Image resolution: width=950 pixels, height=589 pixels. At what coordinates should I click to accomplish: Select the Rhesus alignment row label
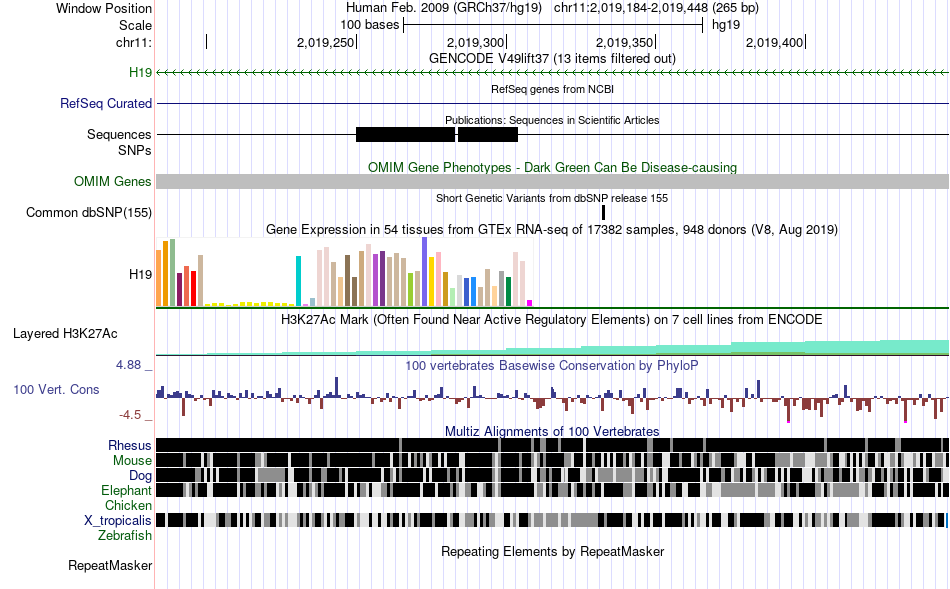[130, 445]
